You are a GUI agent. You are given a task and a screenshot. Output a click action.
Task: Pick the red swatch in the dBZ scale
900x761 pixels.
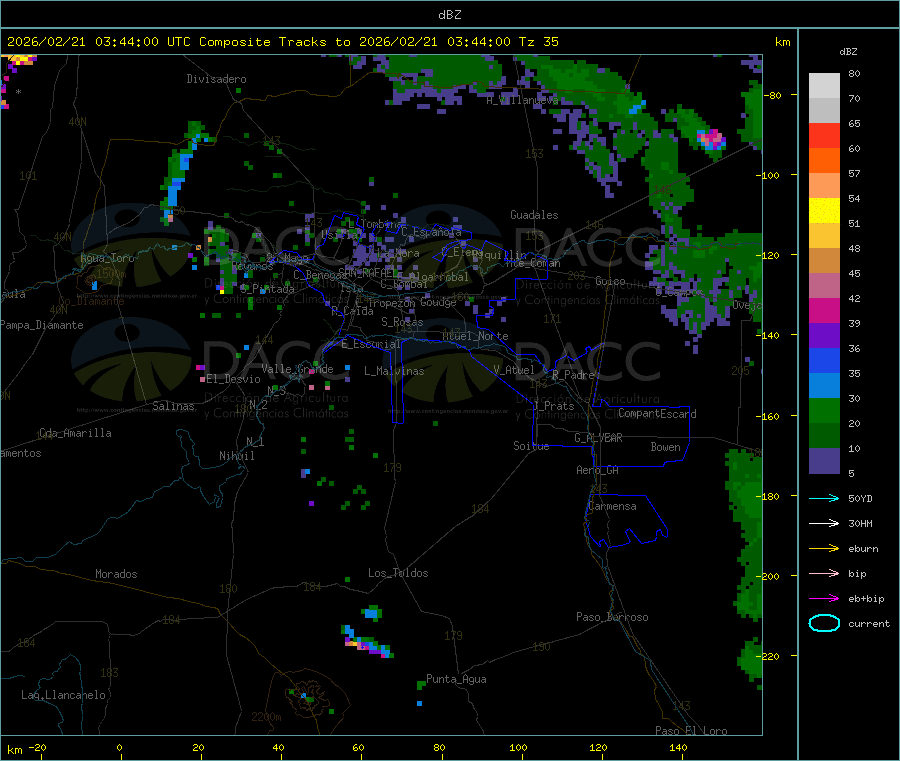pyautogui.click(x=824, y=136)
